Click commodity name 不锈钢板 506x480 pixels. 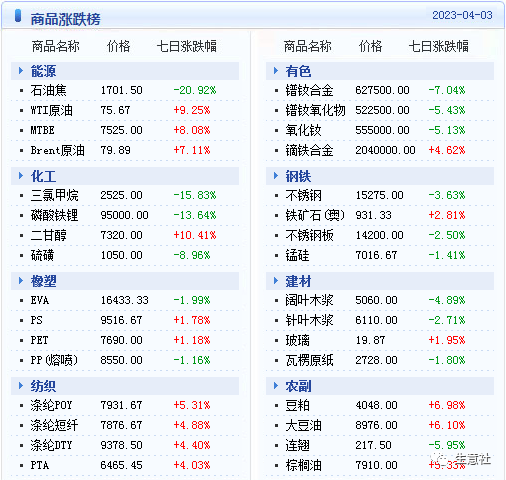tap(309, 235)
